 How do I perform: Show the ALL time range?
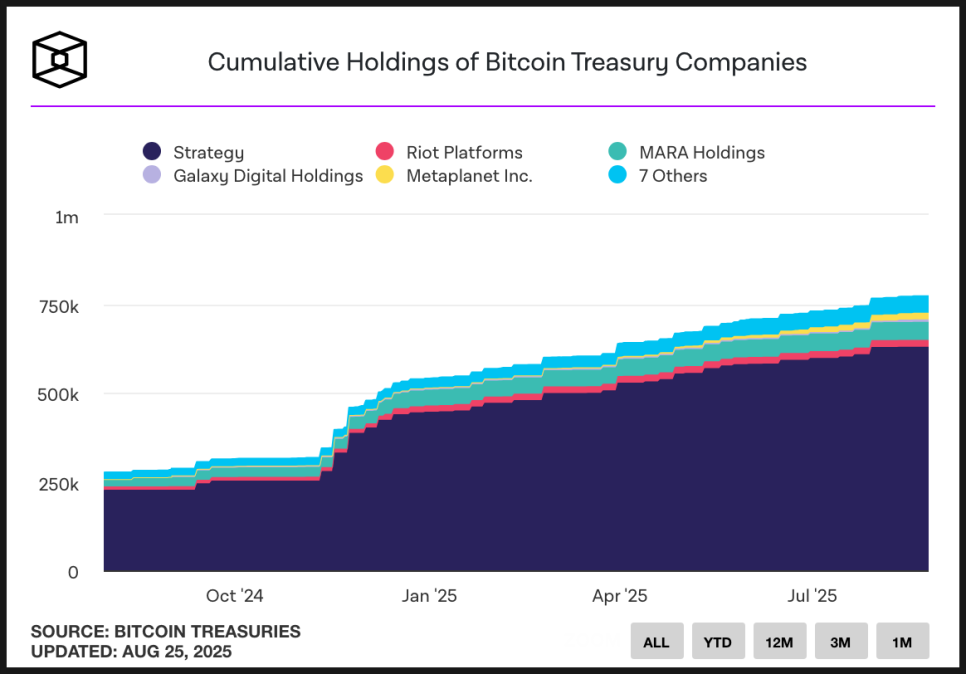pos(657,641)
